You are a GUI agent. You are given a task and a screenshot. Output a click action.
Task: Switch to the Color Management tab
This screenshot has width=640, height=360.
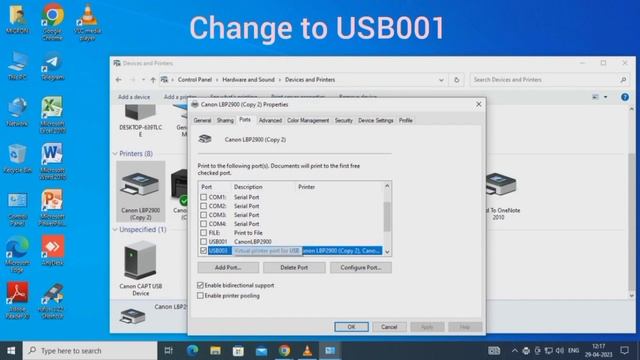click(x=308, y=120)
